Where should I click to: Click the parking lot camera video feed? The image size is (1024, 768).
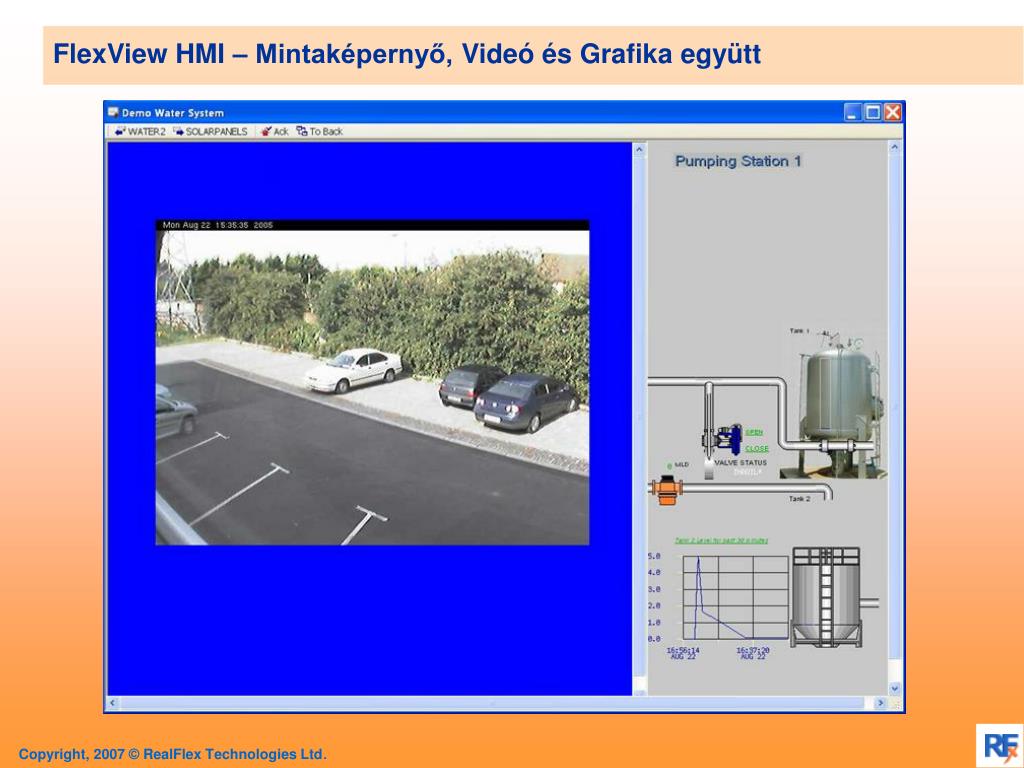click(x=372, y=383)
